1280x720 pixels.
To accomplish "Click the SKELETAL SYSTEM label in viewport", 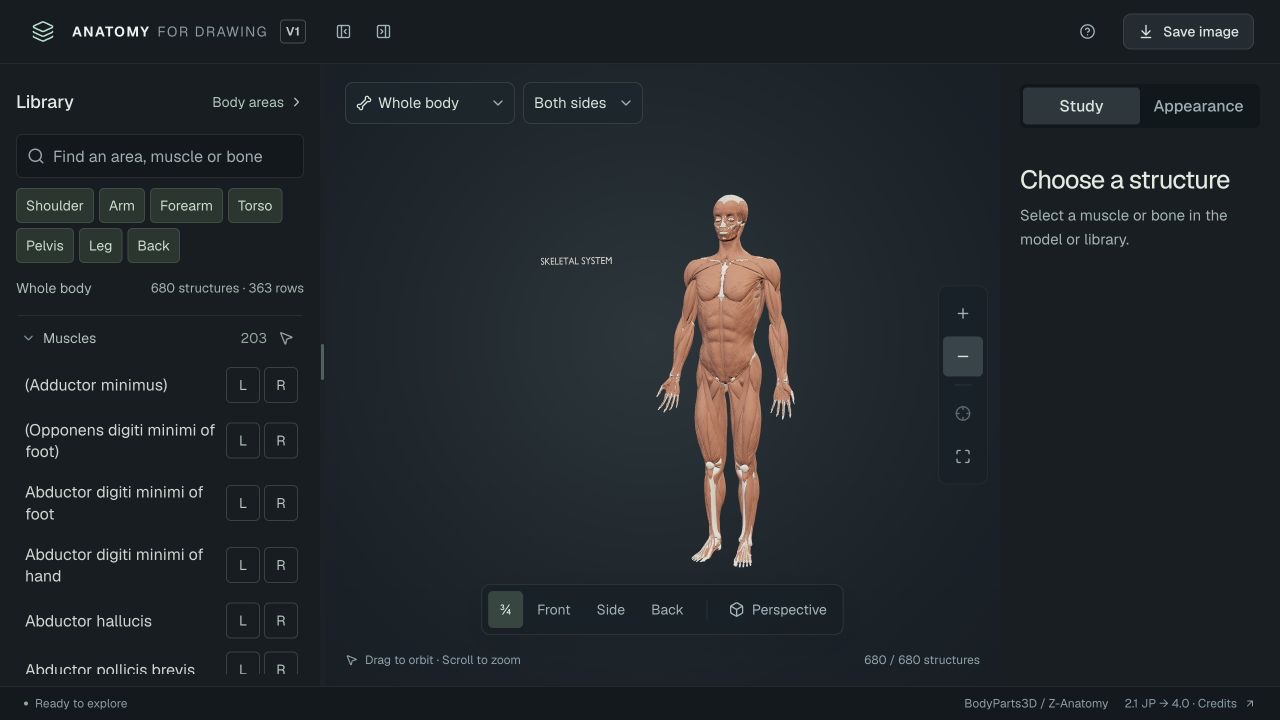I will (x=576, y=261).
